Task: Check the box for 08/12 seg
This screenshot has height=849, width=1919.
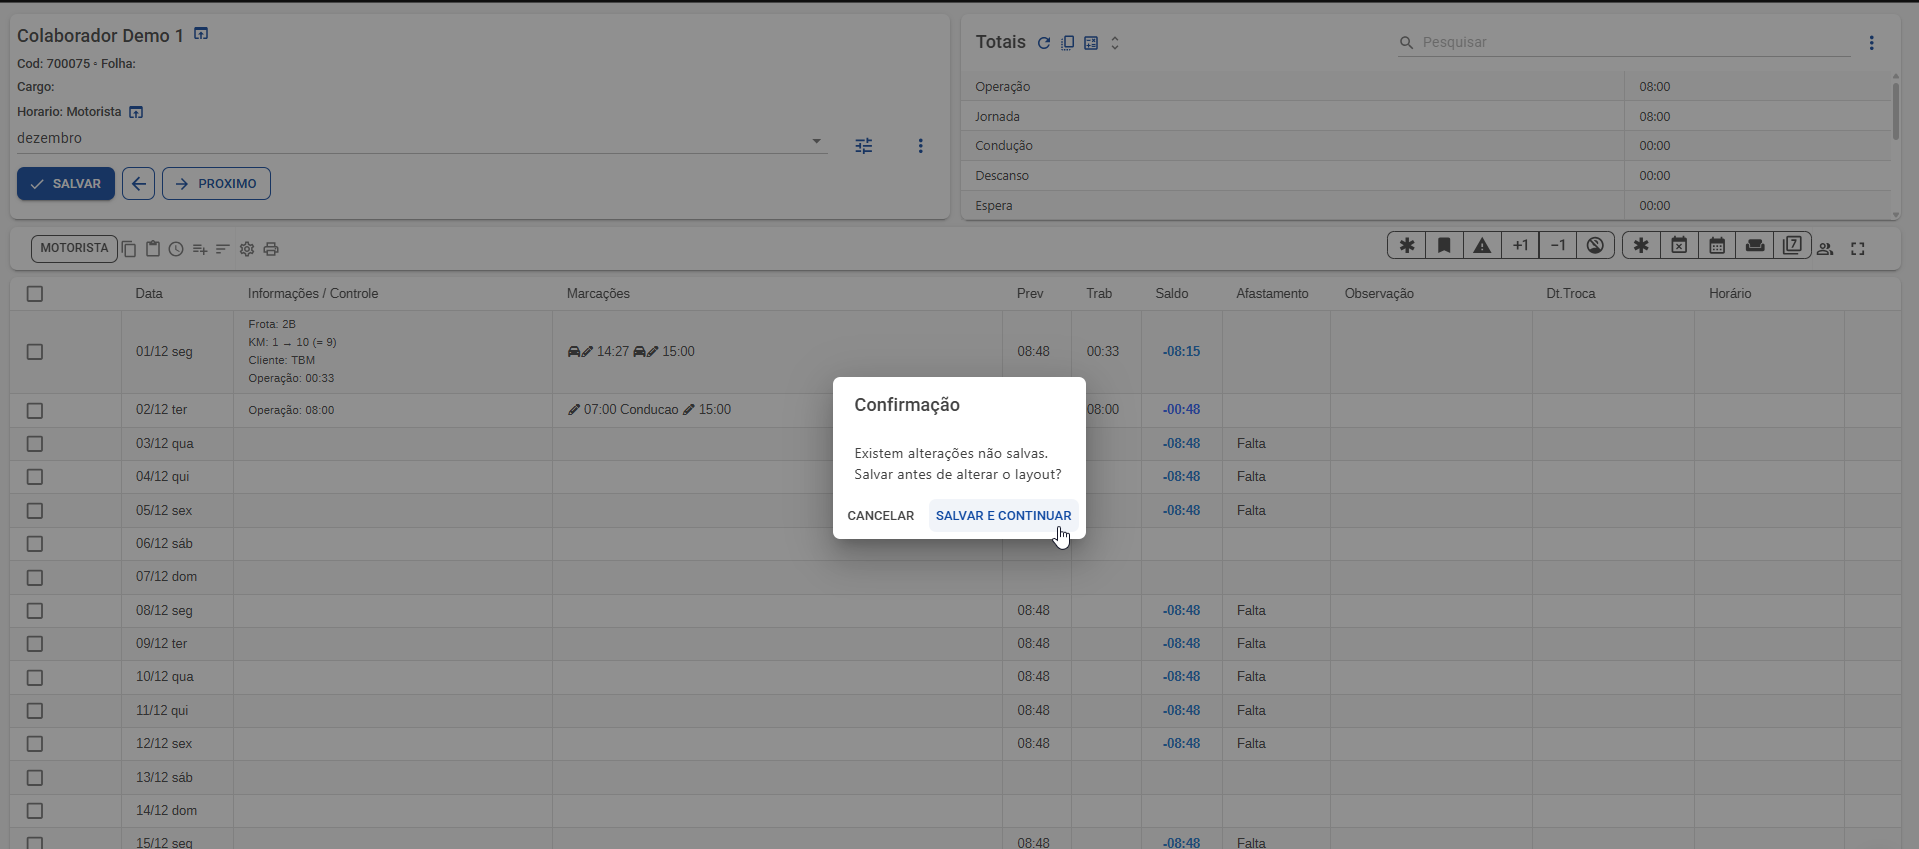Action: point(35,611)
